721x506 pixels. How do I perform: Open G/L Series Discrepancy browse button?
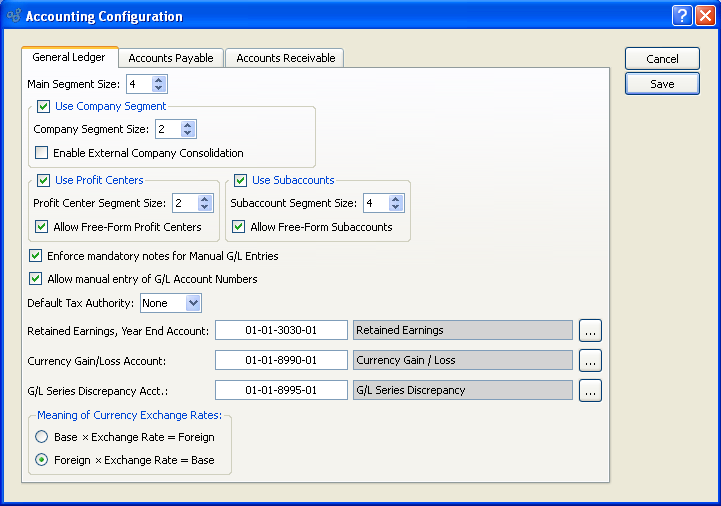click(591, 391)
